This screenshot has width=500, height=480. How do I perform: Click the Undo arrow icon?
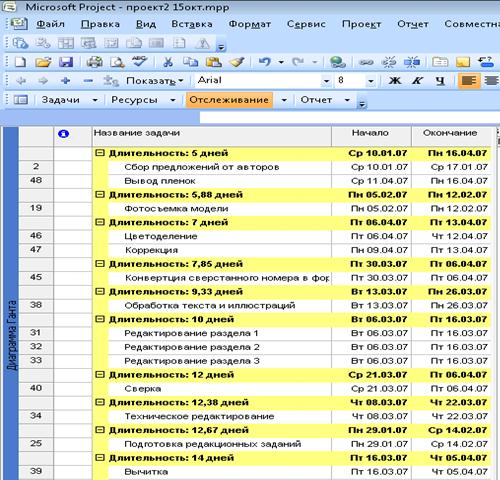click(x=265, y=62)
